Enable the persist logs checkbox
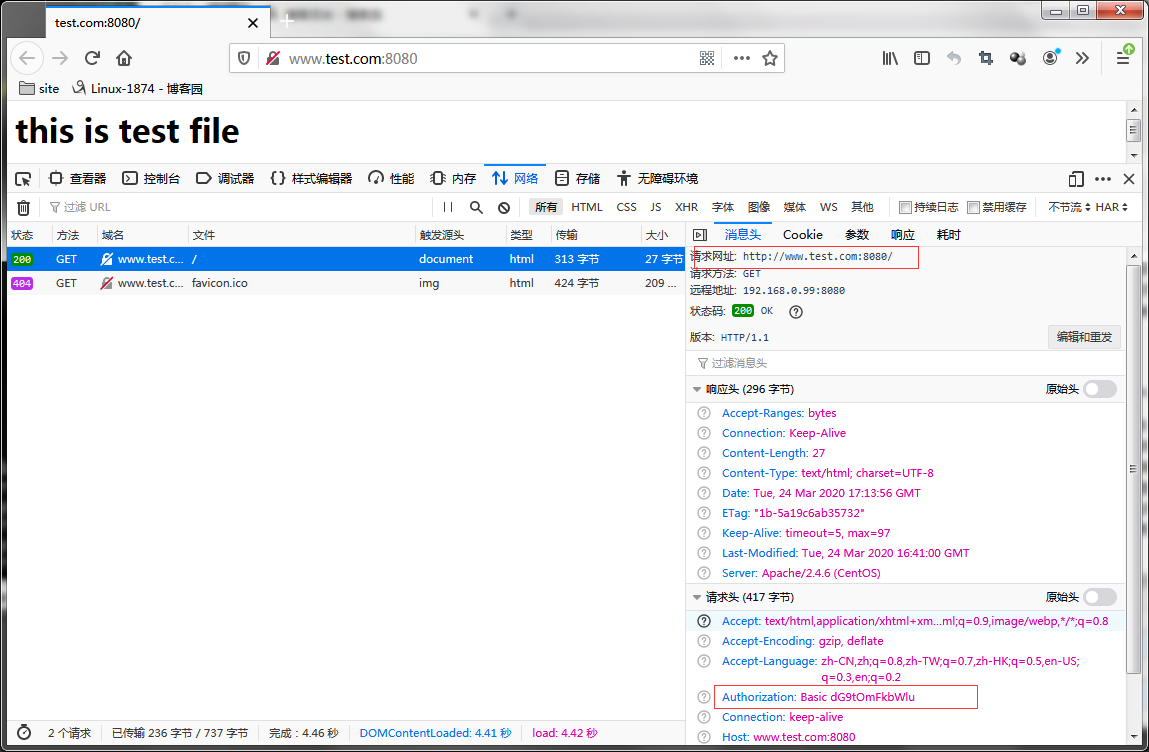The height and width of the screenshot is (752, 1149). [905, 207]
